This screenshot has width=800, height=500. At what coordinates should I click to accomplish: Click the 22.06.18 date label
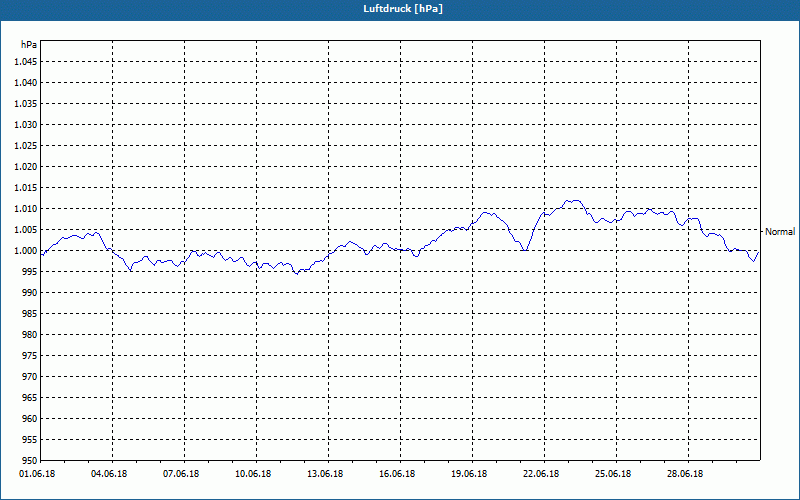pyautogui.click(x=541, y=474)
